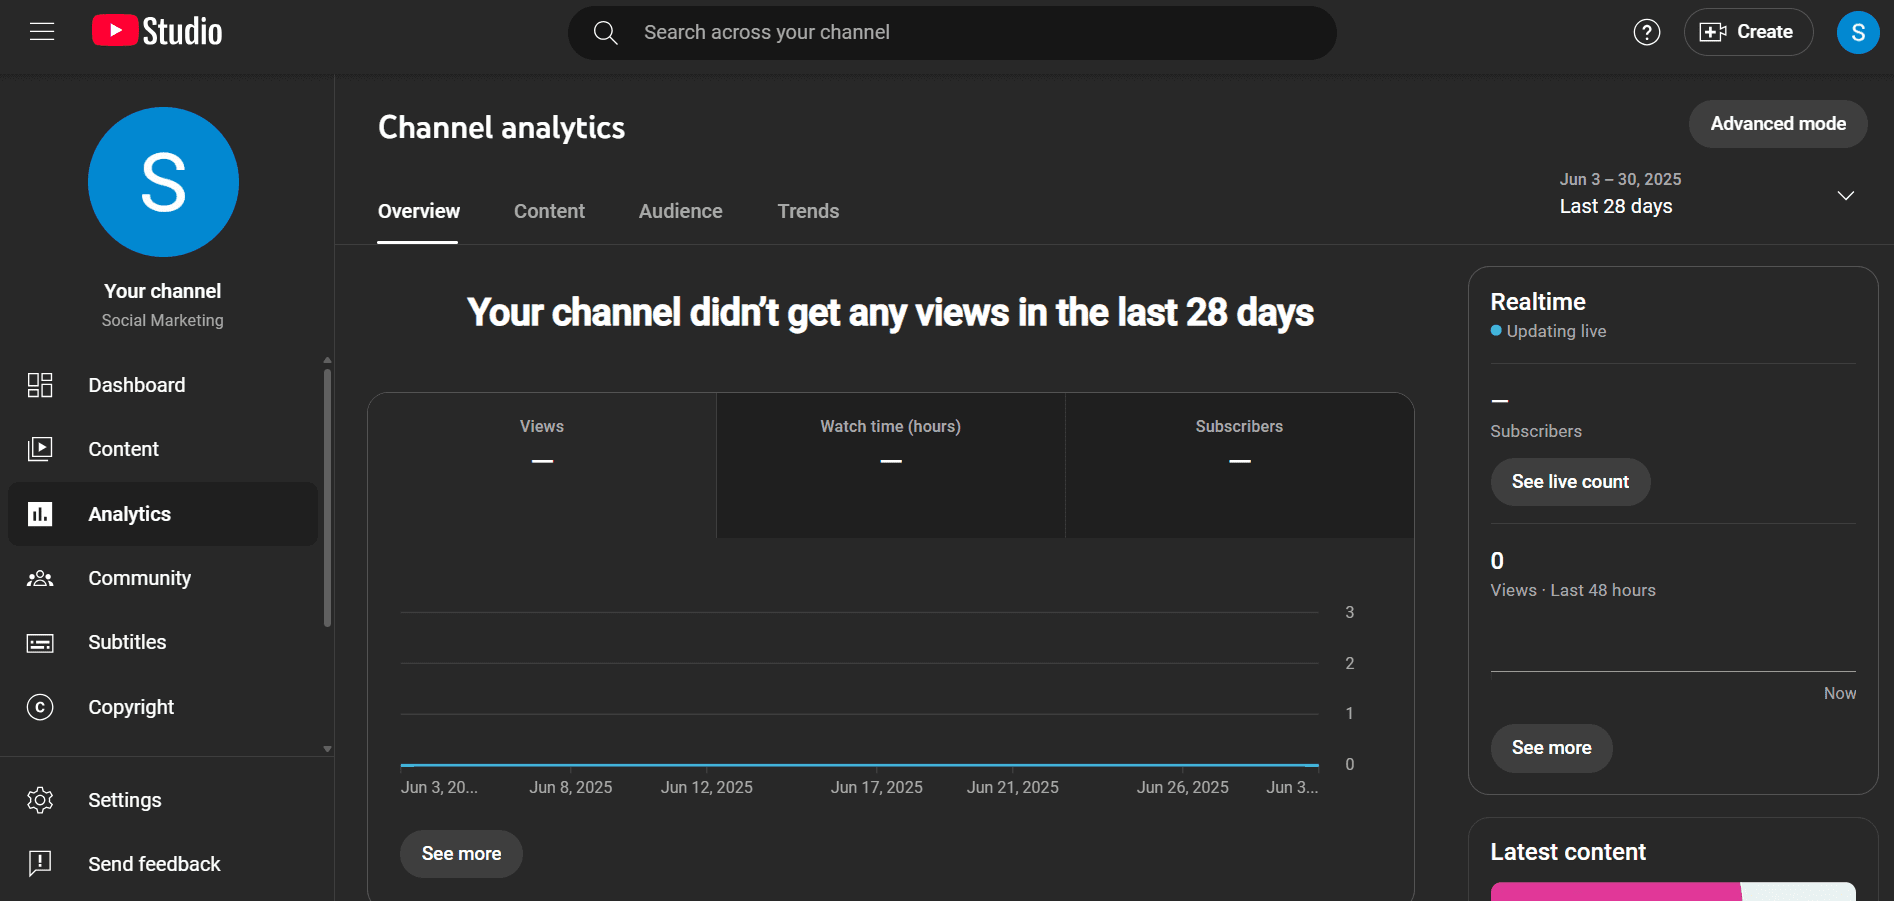Expand the date range selector
Viewport: 1894px width, 901px height.
coord(1845,194)
